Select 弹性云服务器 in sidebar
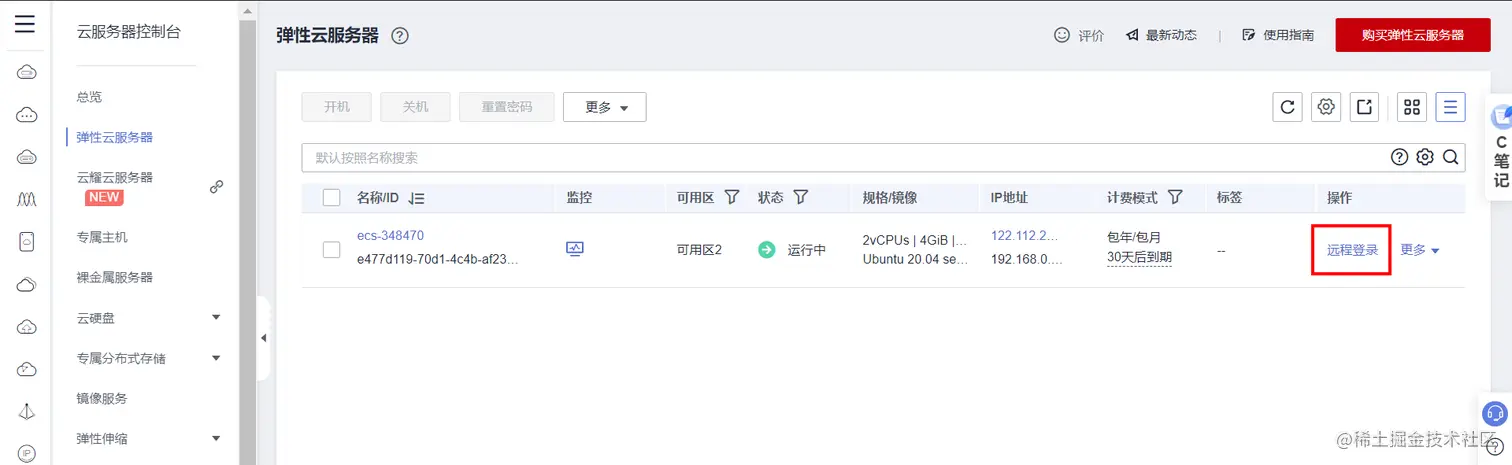 tap(115, 137)
